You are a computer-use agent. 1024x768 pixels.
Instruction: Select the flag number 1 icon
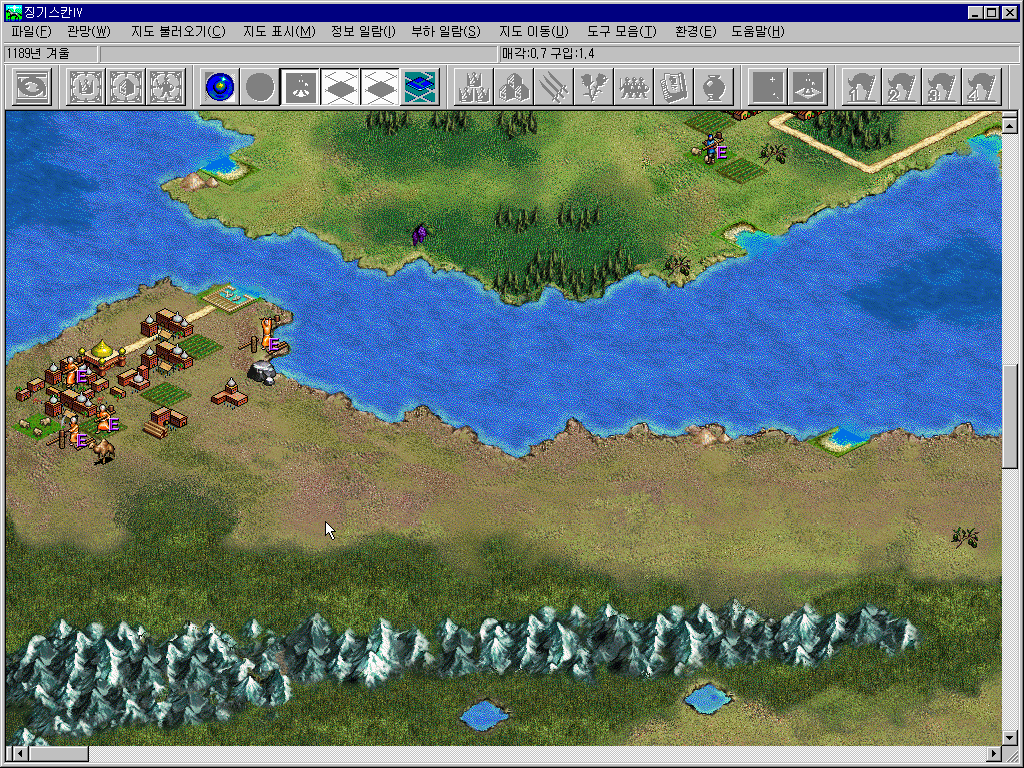tap(862, 86)
